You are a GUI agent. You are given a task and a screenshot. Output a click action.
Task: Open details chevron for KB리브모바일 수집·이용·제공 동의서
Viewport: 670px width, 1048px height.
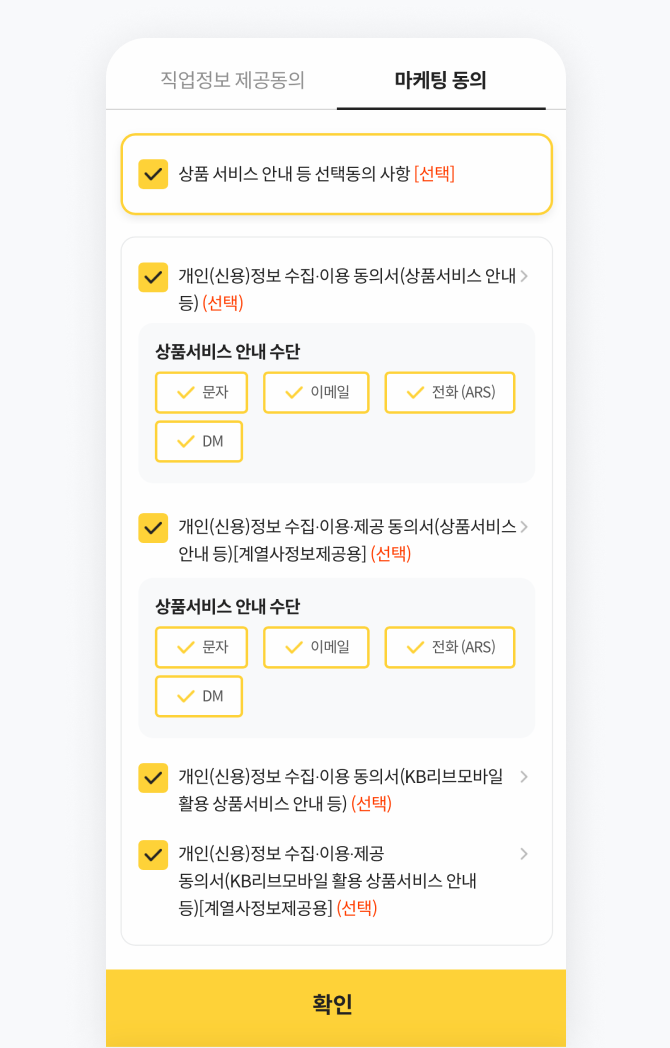pos(524,854)
